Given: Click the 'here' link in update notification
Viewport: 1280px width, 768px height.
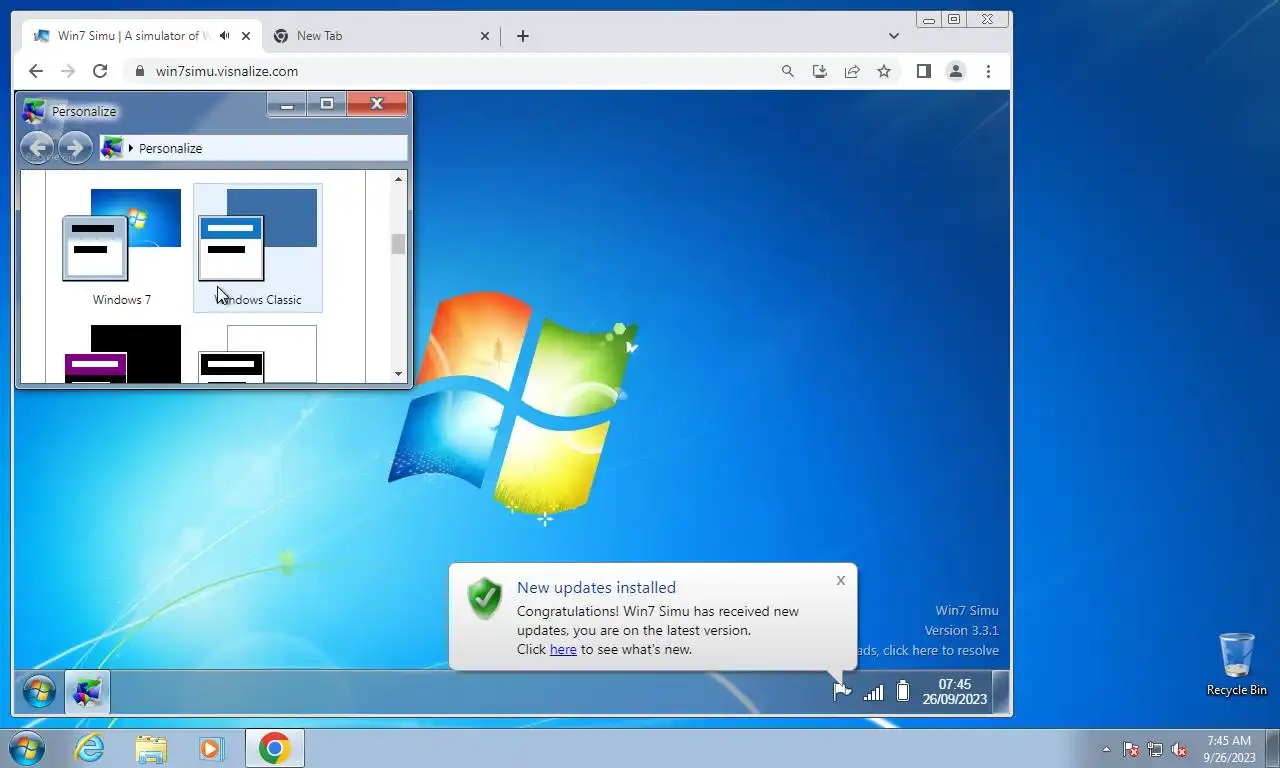Looking at the screenshot, I should click(563, 649).
